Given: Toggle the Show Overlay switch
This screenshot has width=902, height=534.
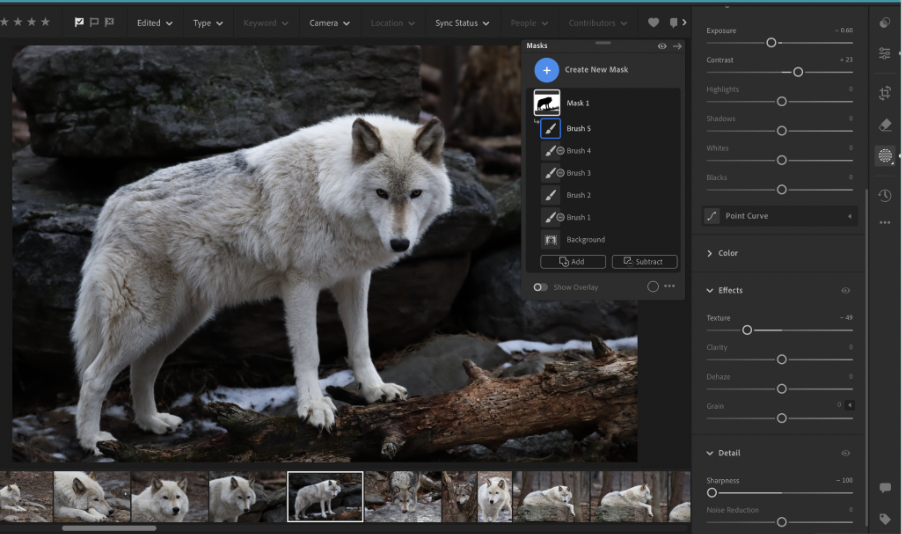Looking at the screenshot, I should point(540,287).
